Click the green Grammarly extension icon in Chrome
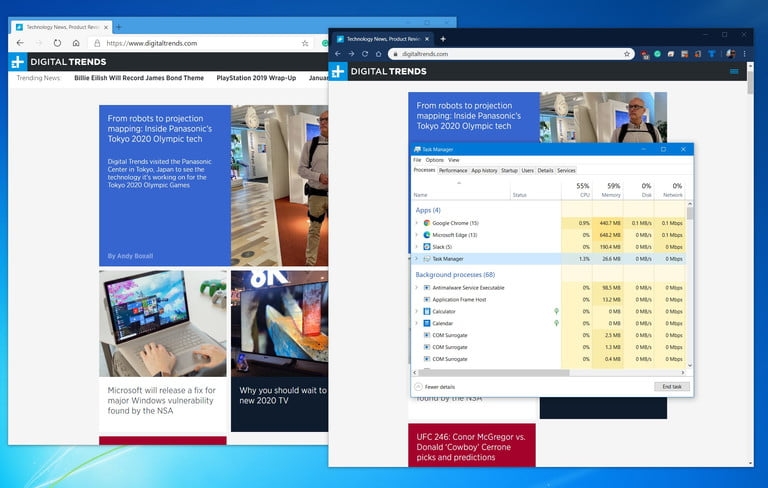 658,54
